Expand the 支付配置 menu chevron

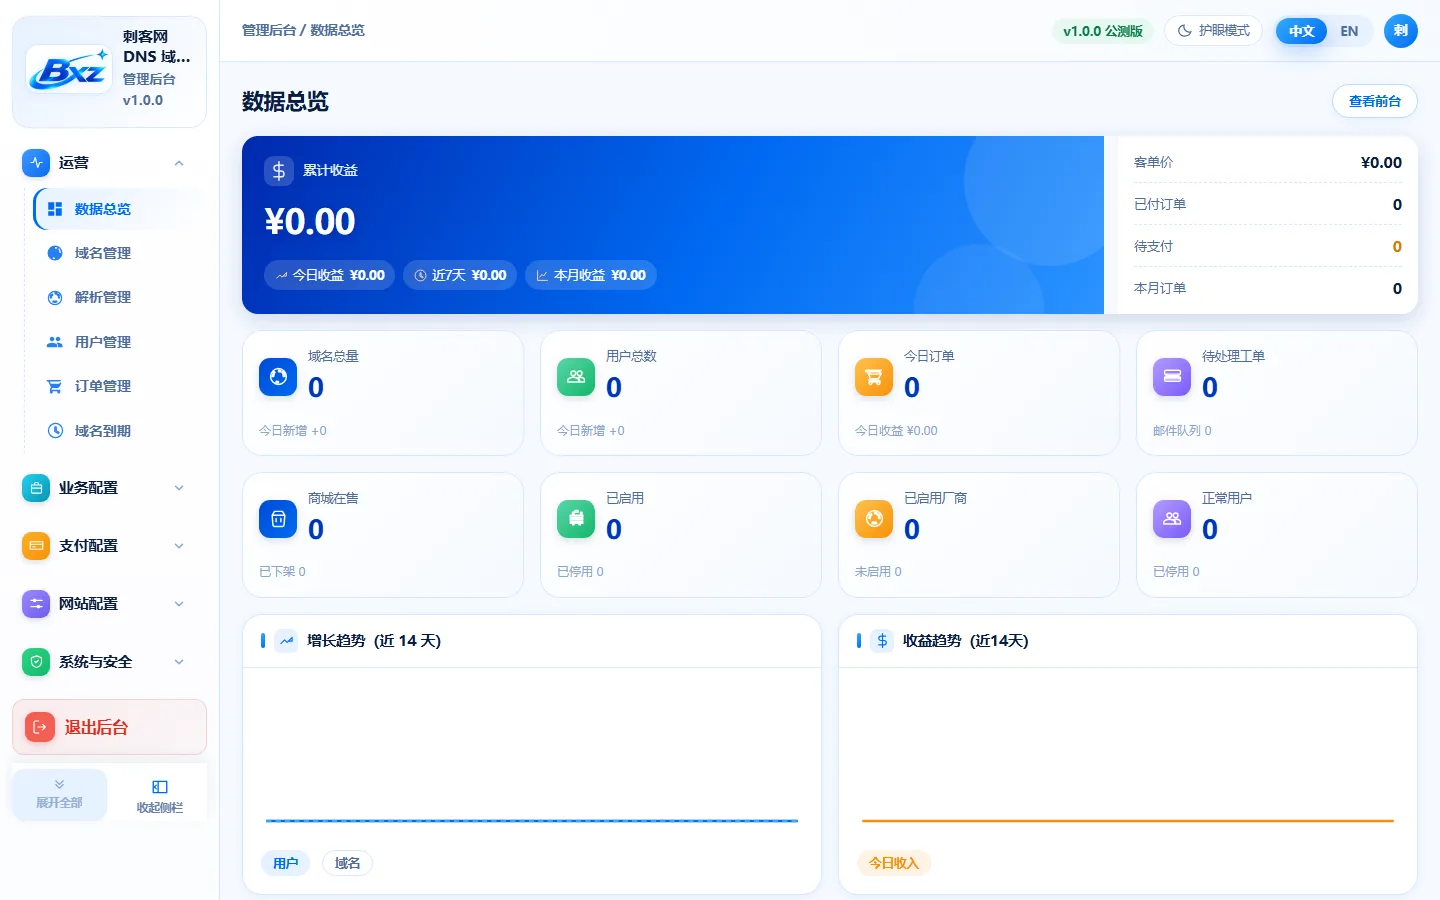[179, 546]
